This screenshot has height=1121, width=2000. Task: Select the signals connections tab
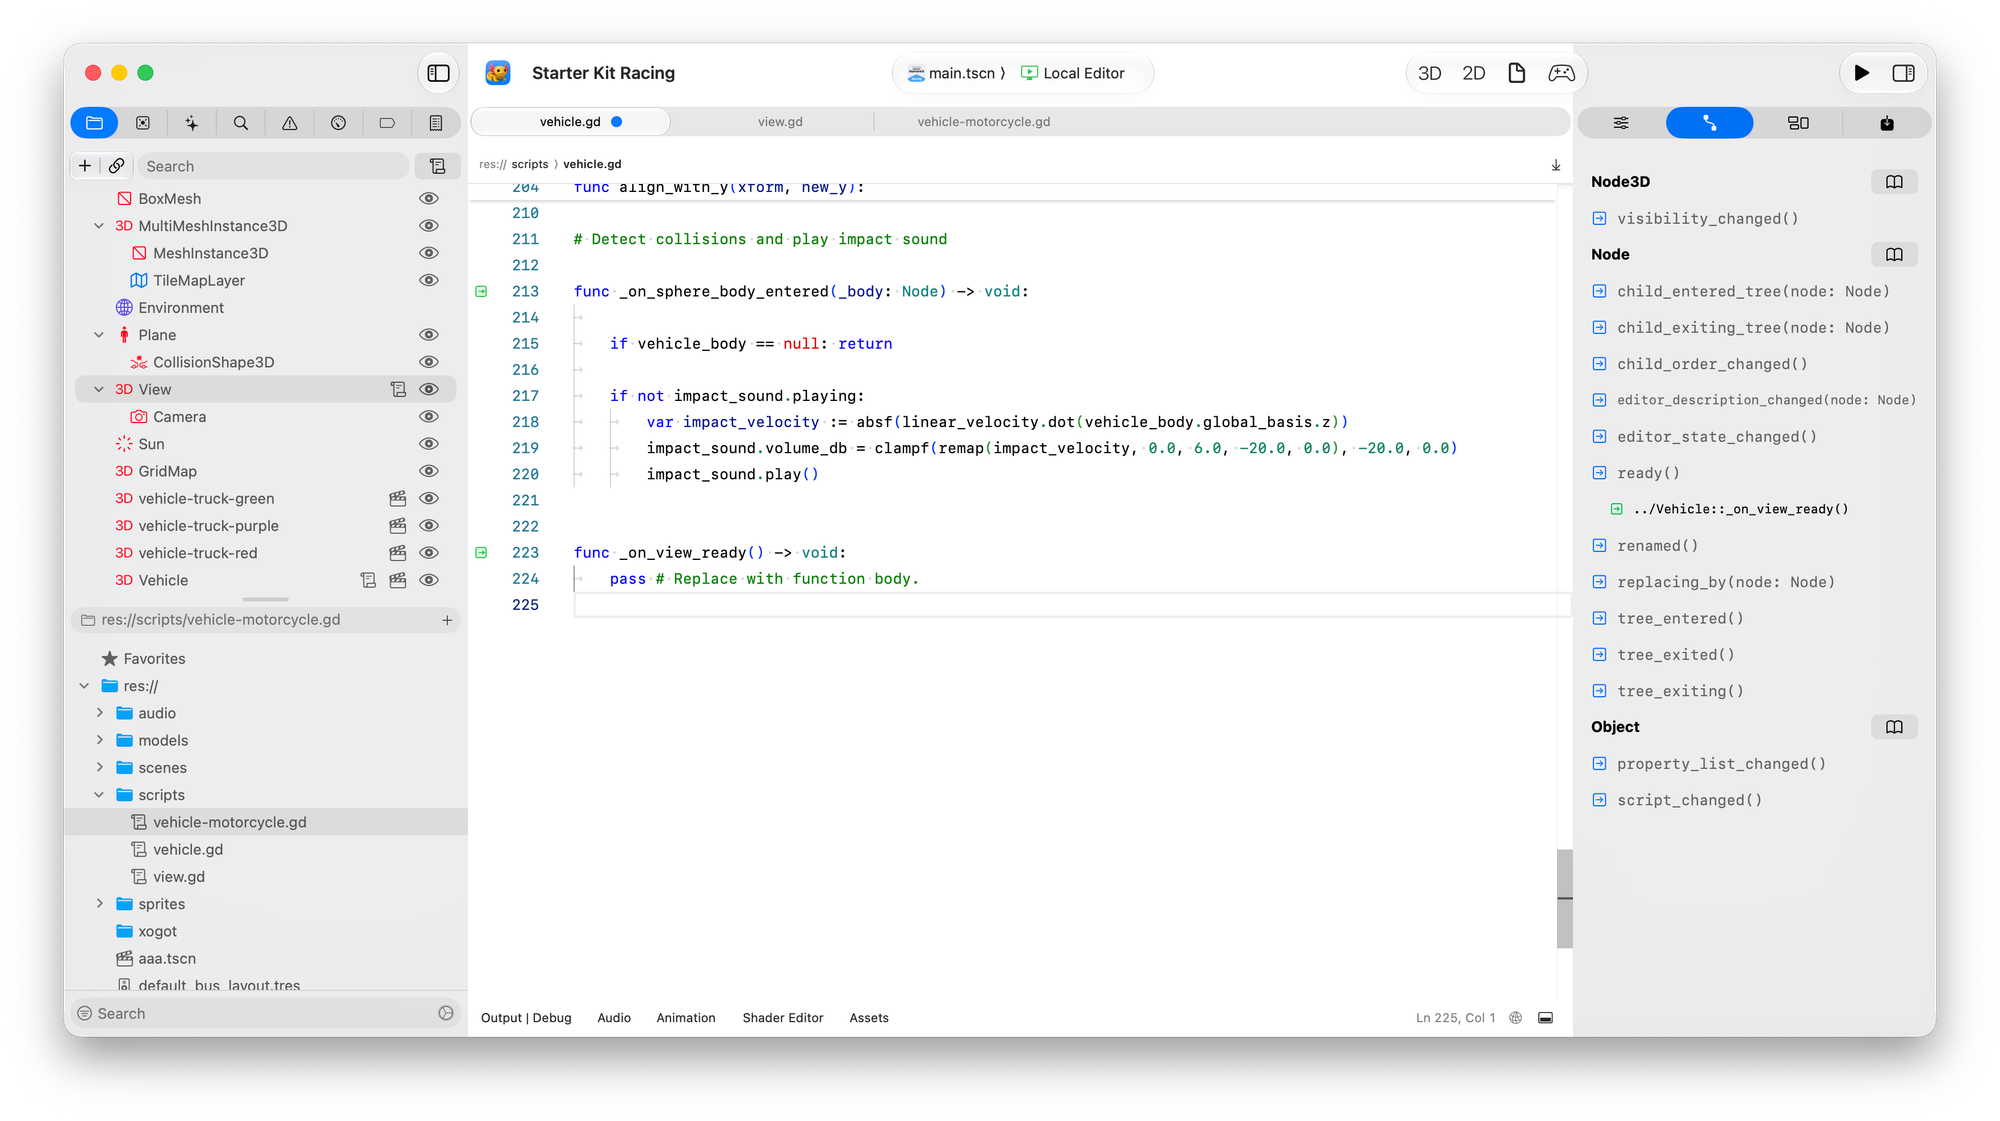[x=1710, y=123]
